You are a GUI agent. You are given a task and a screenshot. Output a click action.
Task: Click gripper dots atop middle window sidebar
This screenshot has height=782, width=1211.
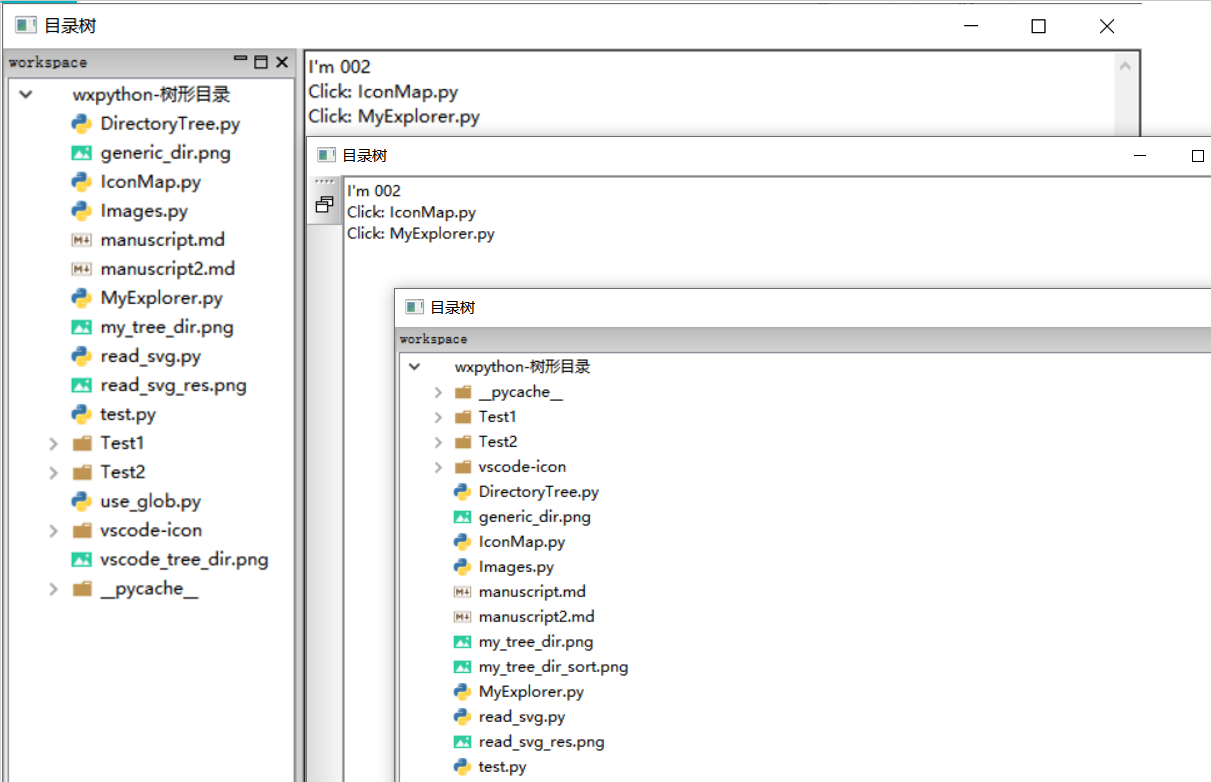pos(324,181)
